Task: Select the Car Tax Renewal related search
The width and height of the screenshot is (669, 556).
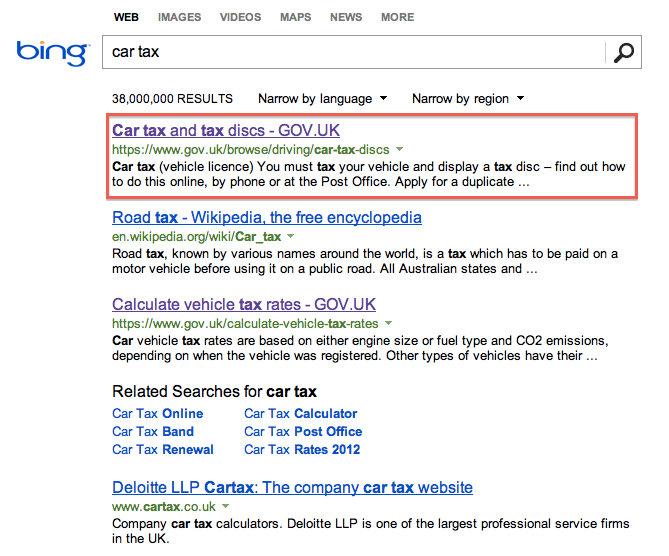Action: point(163,449)
